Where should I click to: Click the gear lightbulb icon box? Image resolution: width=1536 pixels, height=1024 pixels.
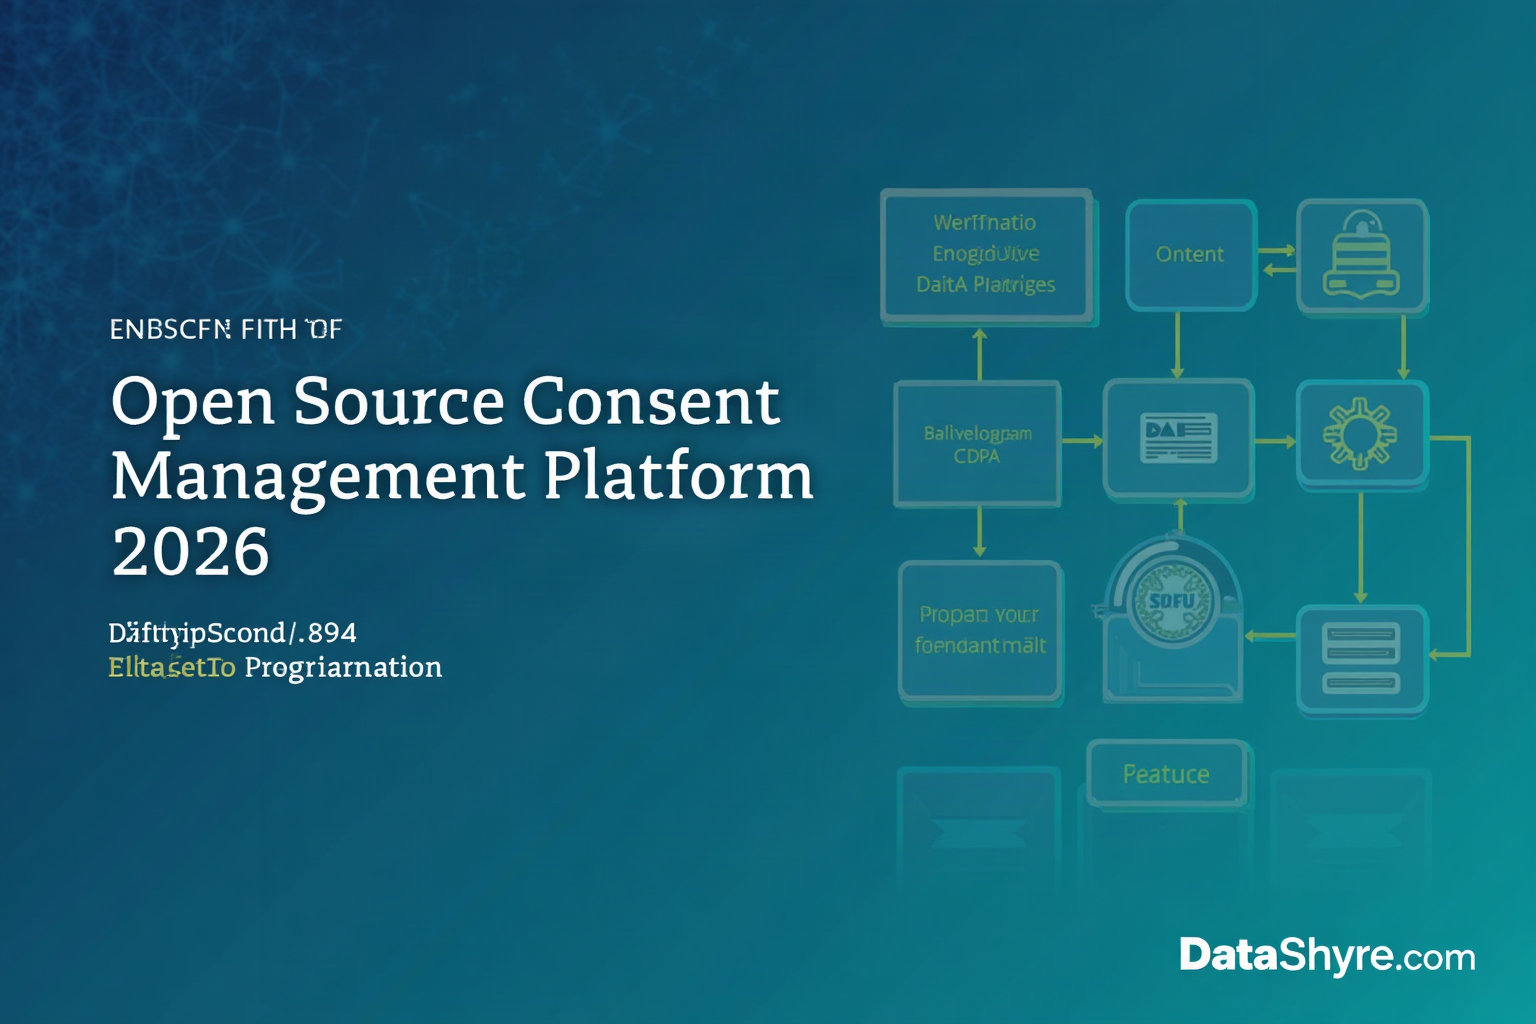point(1362,434)
